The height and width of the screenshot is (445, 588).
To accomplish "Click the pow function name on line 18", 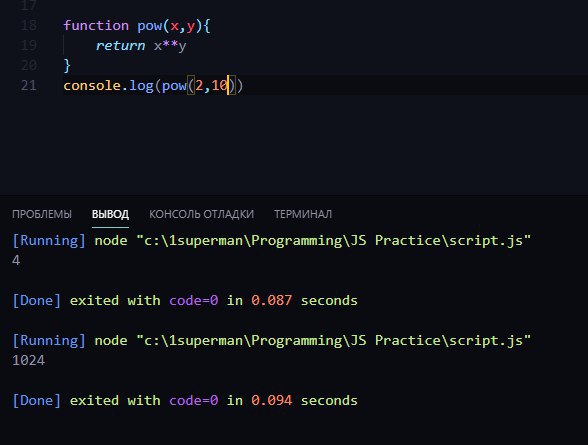I will pos(150,26).
